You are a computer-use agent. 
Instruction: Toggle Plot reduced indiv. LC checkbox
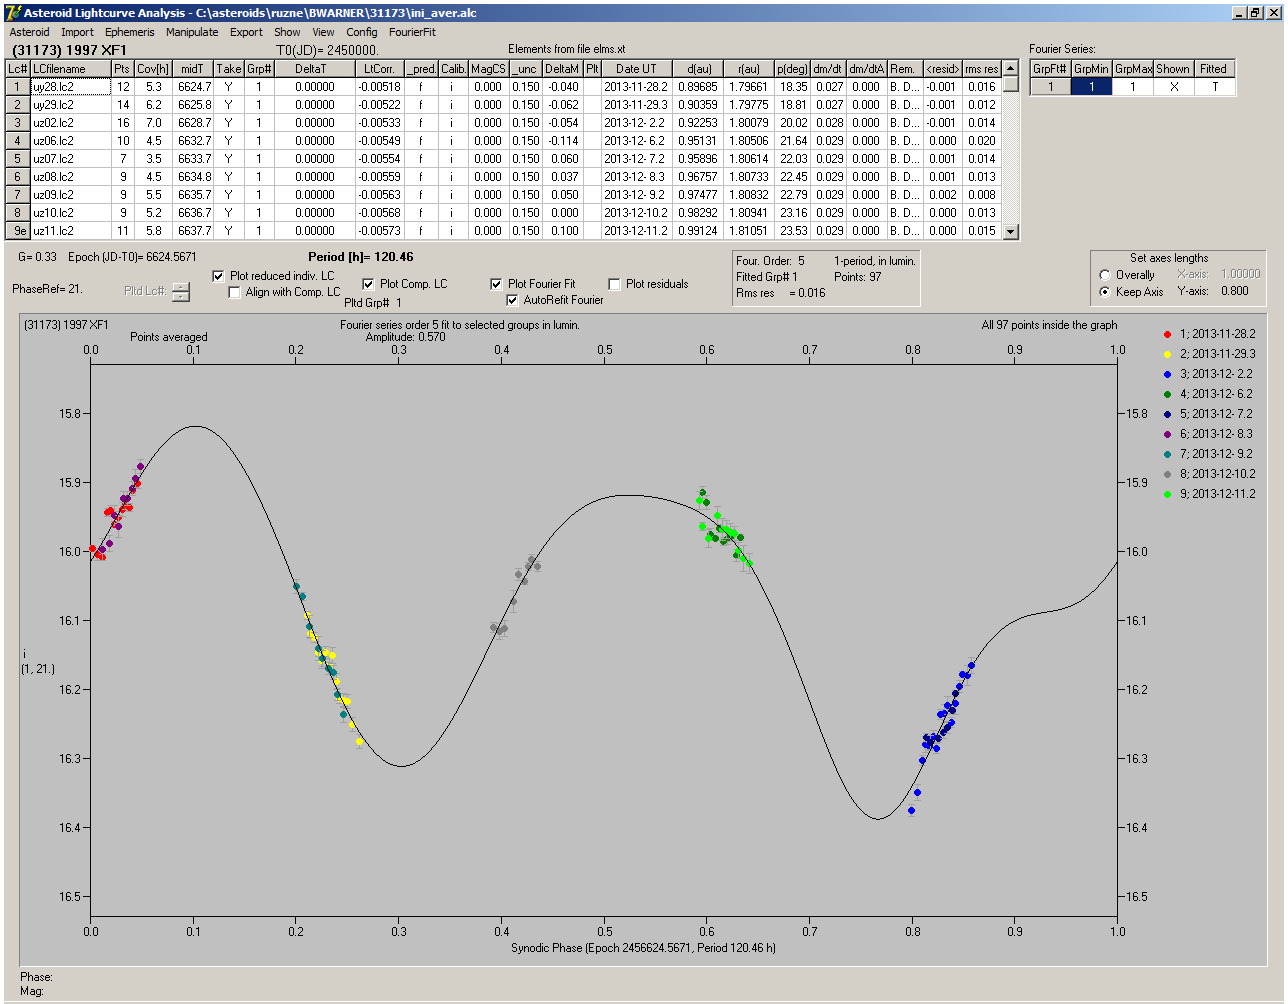pyautogui.click(x=219, y=276)
